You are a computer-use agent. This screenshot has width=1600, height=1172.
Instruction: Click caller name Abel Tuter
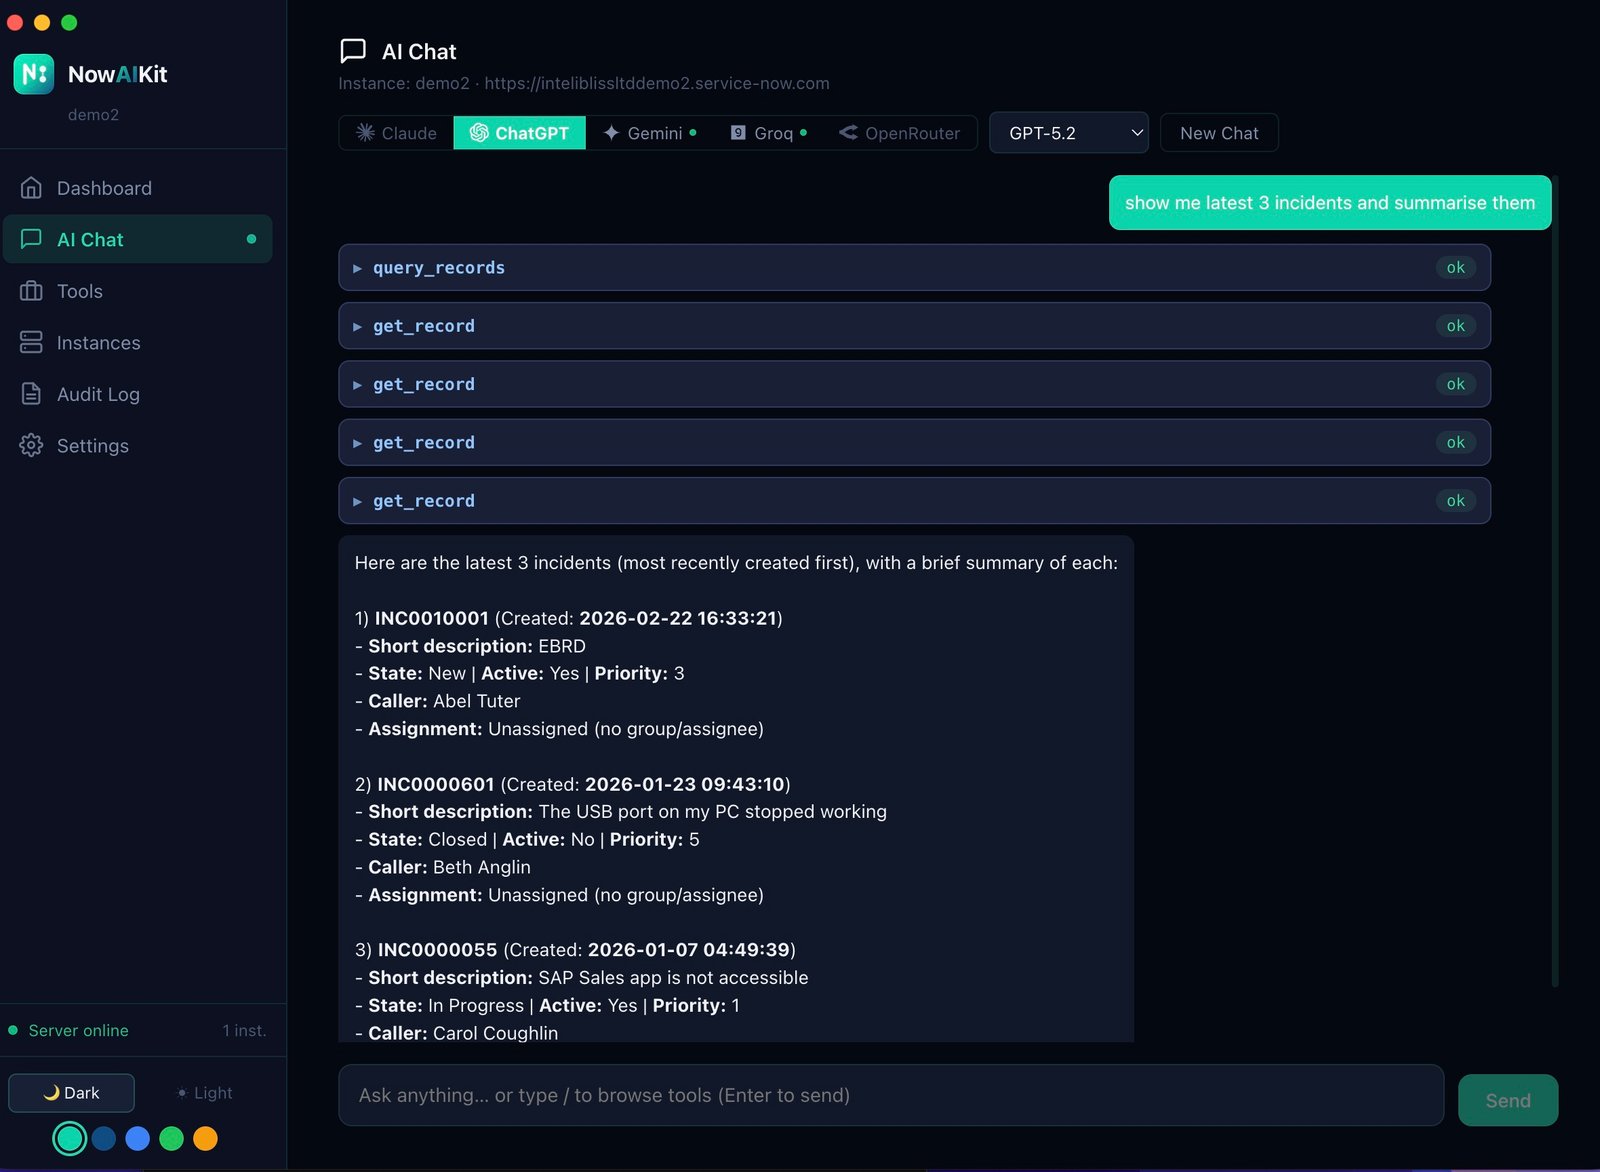(x=476, y=701)
